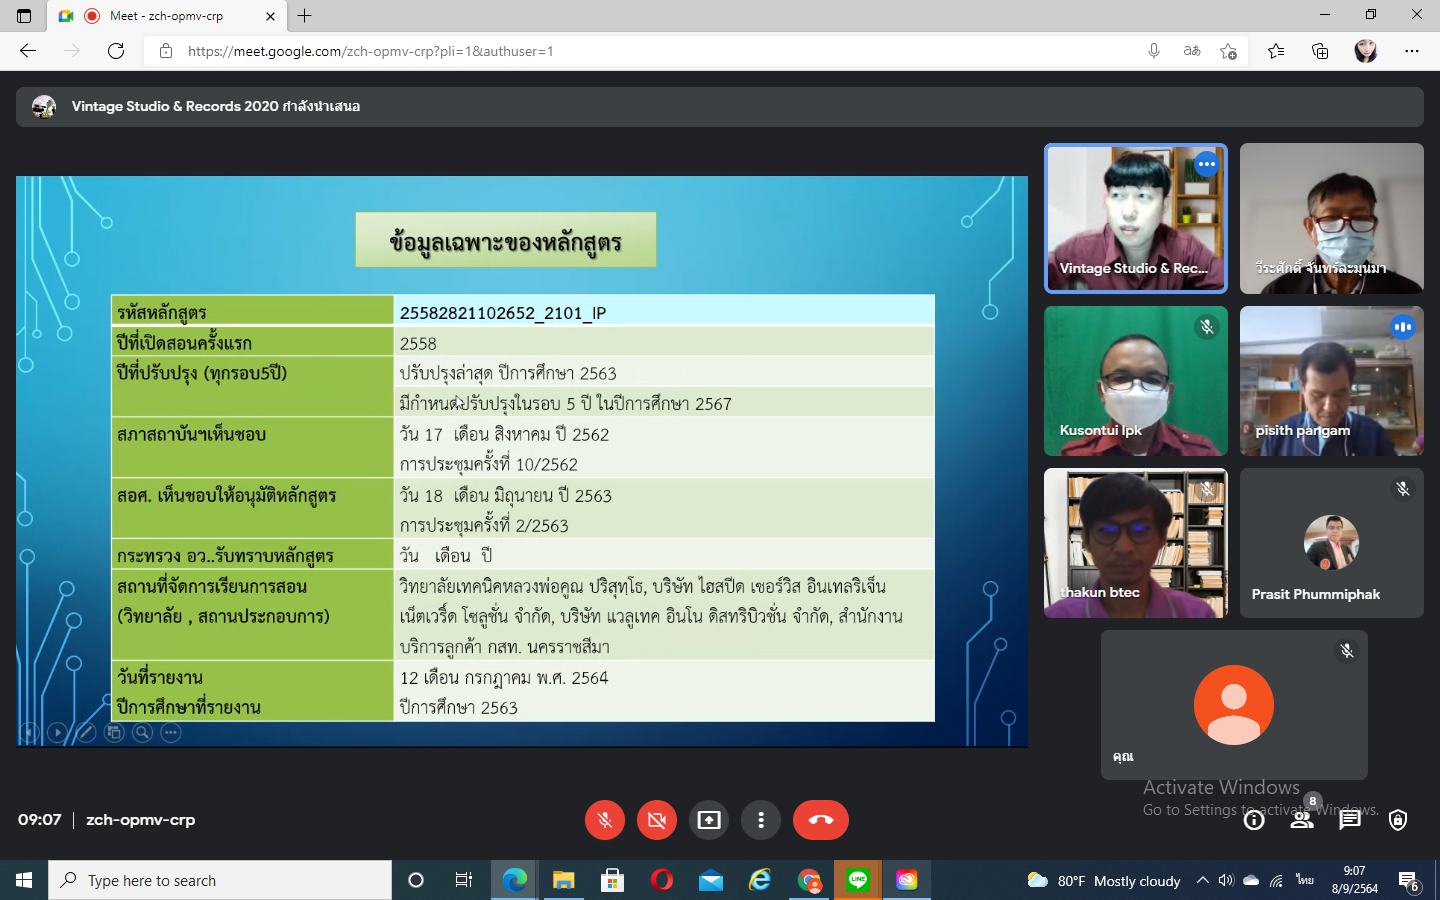The image size is (1440, 900).
Task: Open options on Vintage Studio video tile
Action: point(1207,164)
